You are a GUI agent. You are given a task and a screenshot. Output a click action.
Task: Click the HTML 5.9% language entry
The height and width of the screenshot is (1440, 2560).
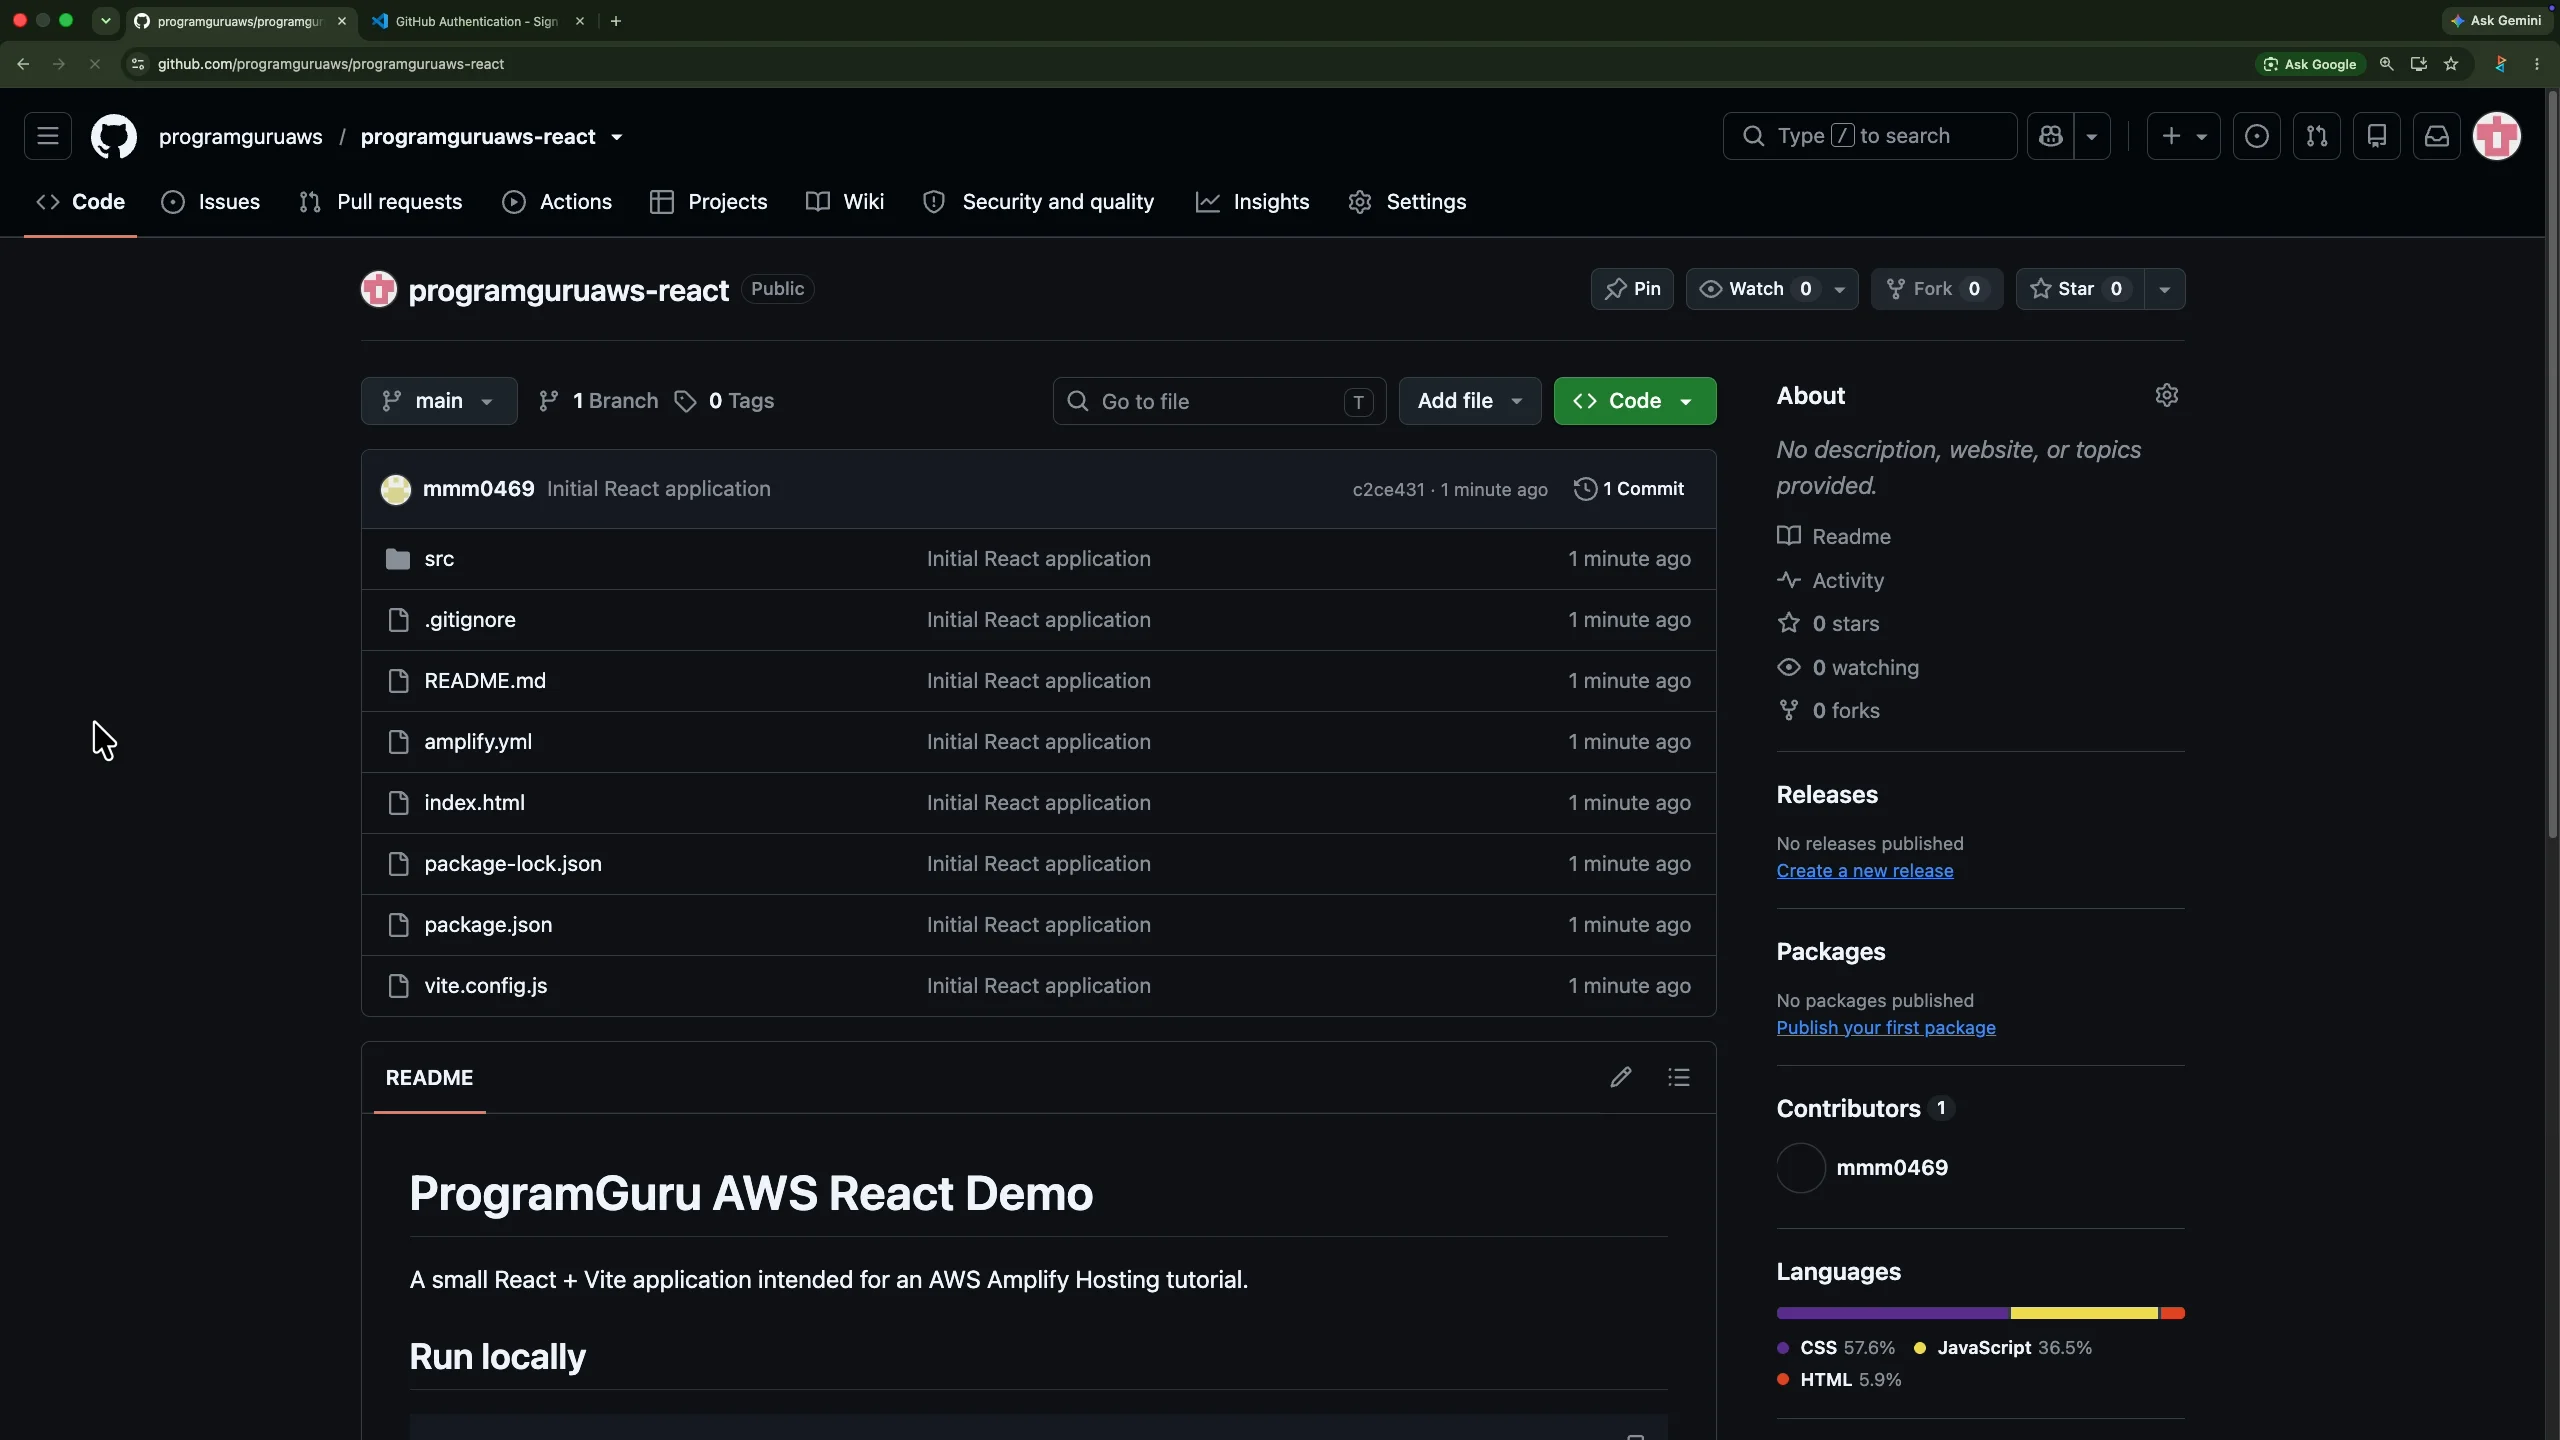click(x=1840, y=1380)
